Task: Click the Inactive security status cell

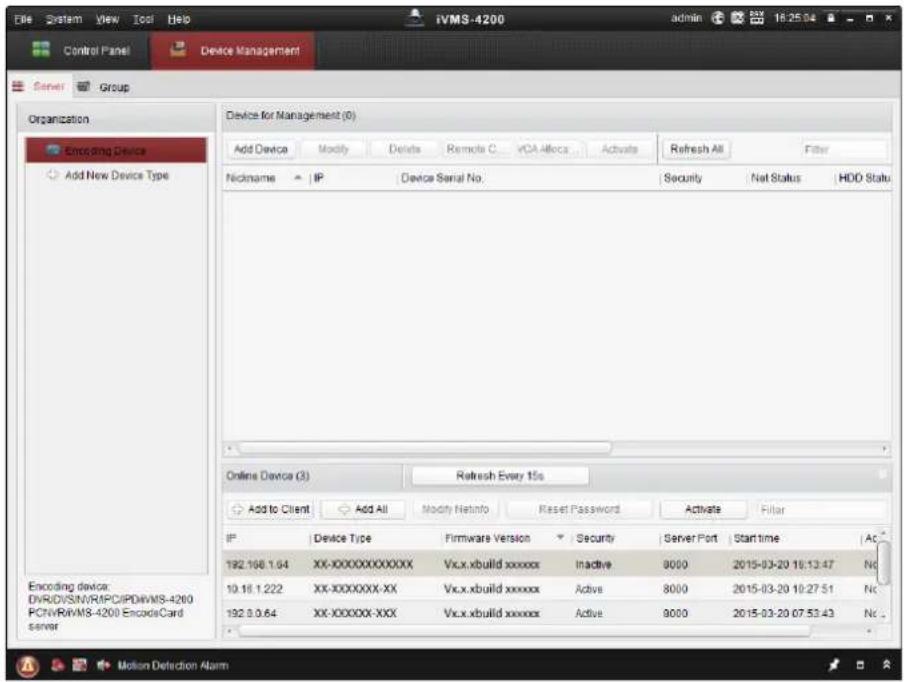Action: pos(594,564)
